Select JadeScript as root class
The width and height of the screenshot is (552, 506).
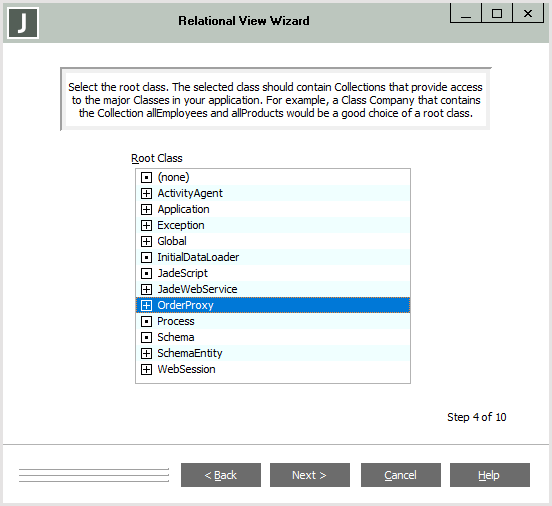(273, 273)
